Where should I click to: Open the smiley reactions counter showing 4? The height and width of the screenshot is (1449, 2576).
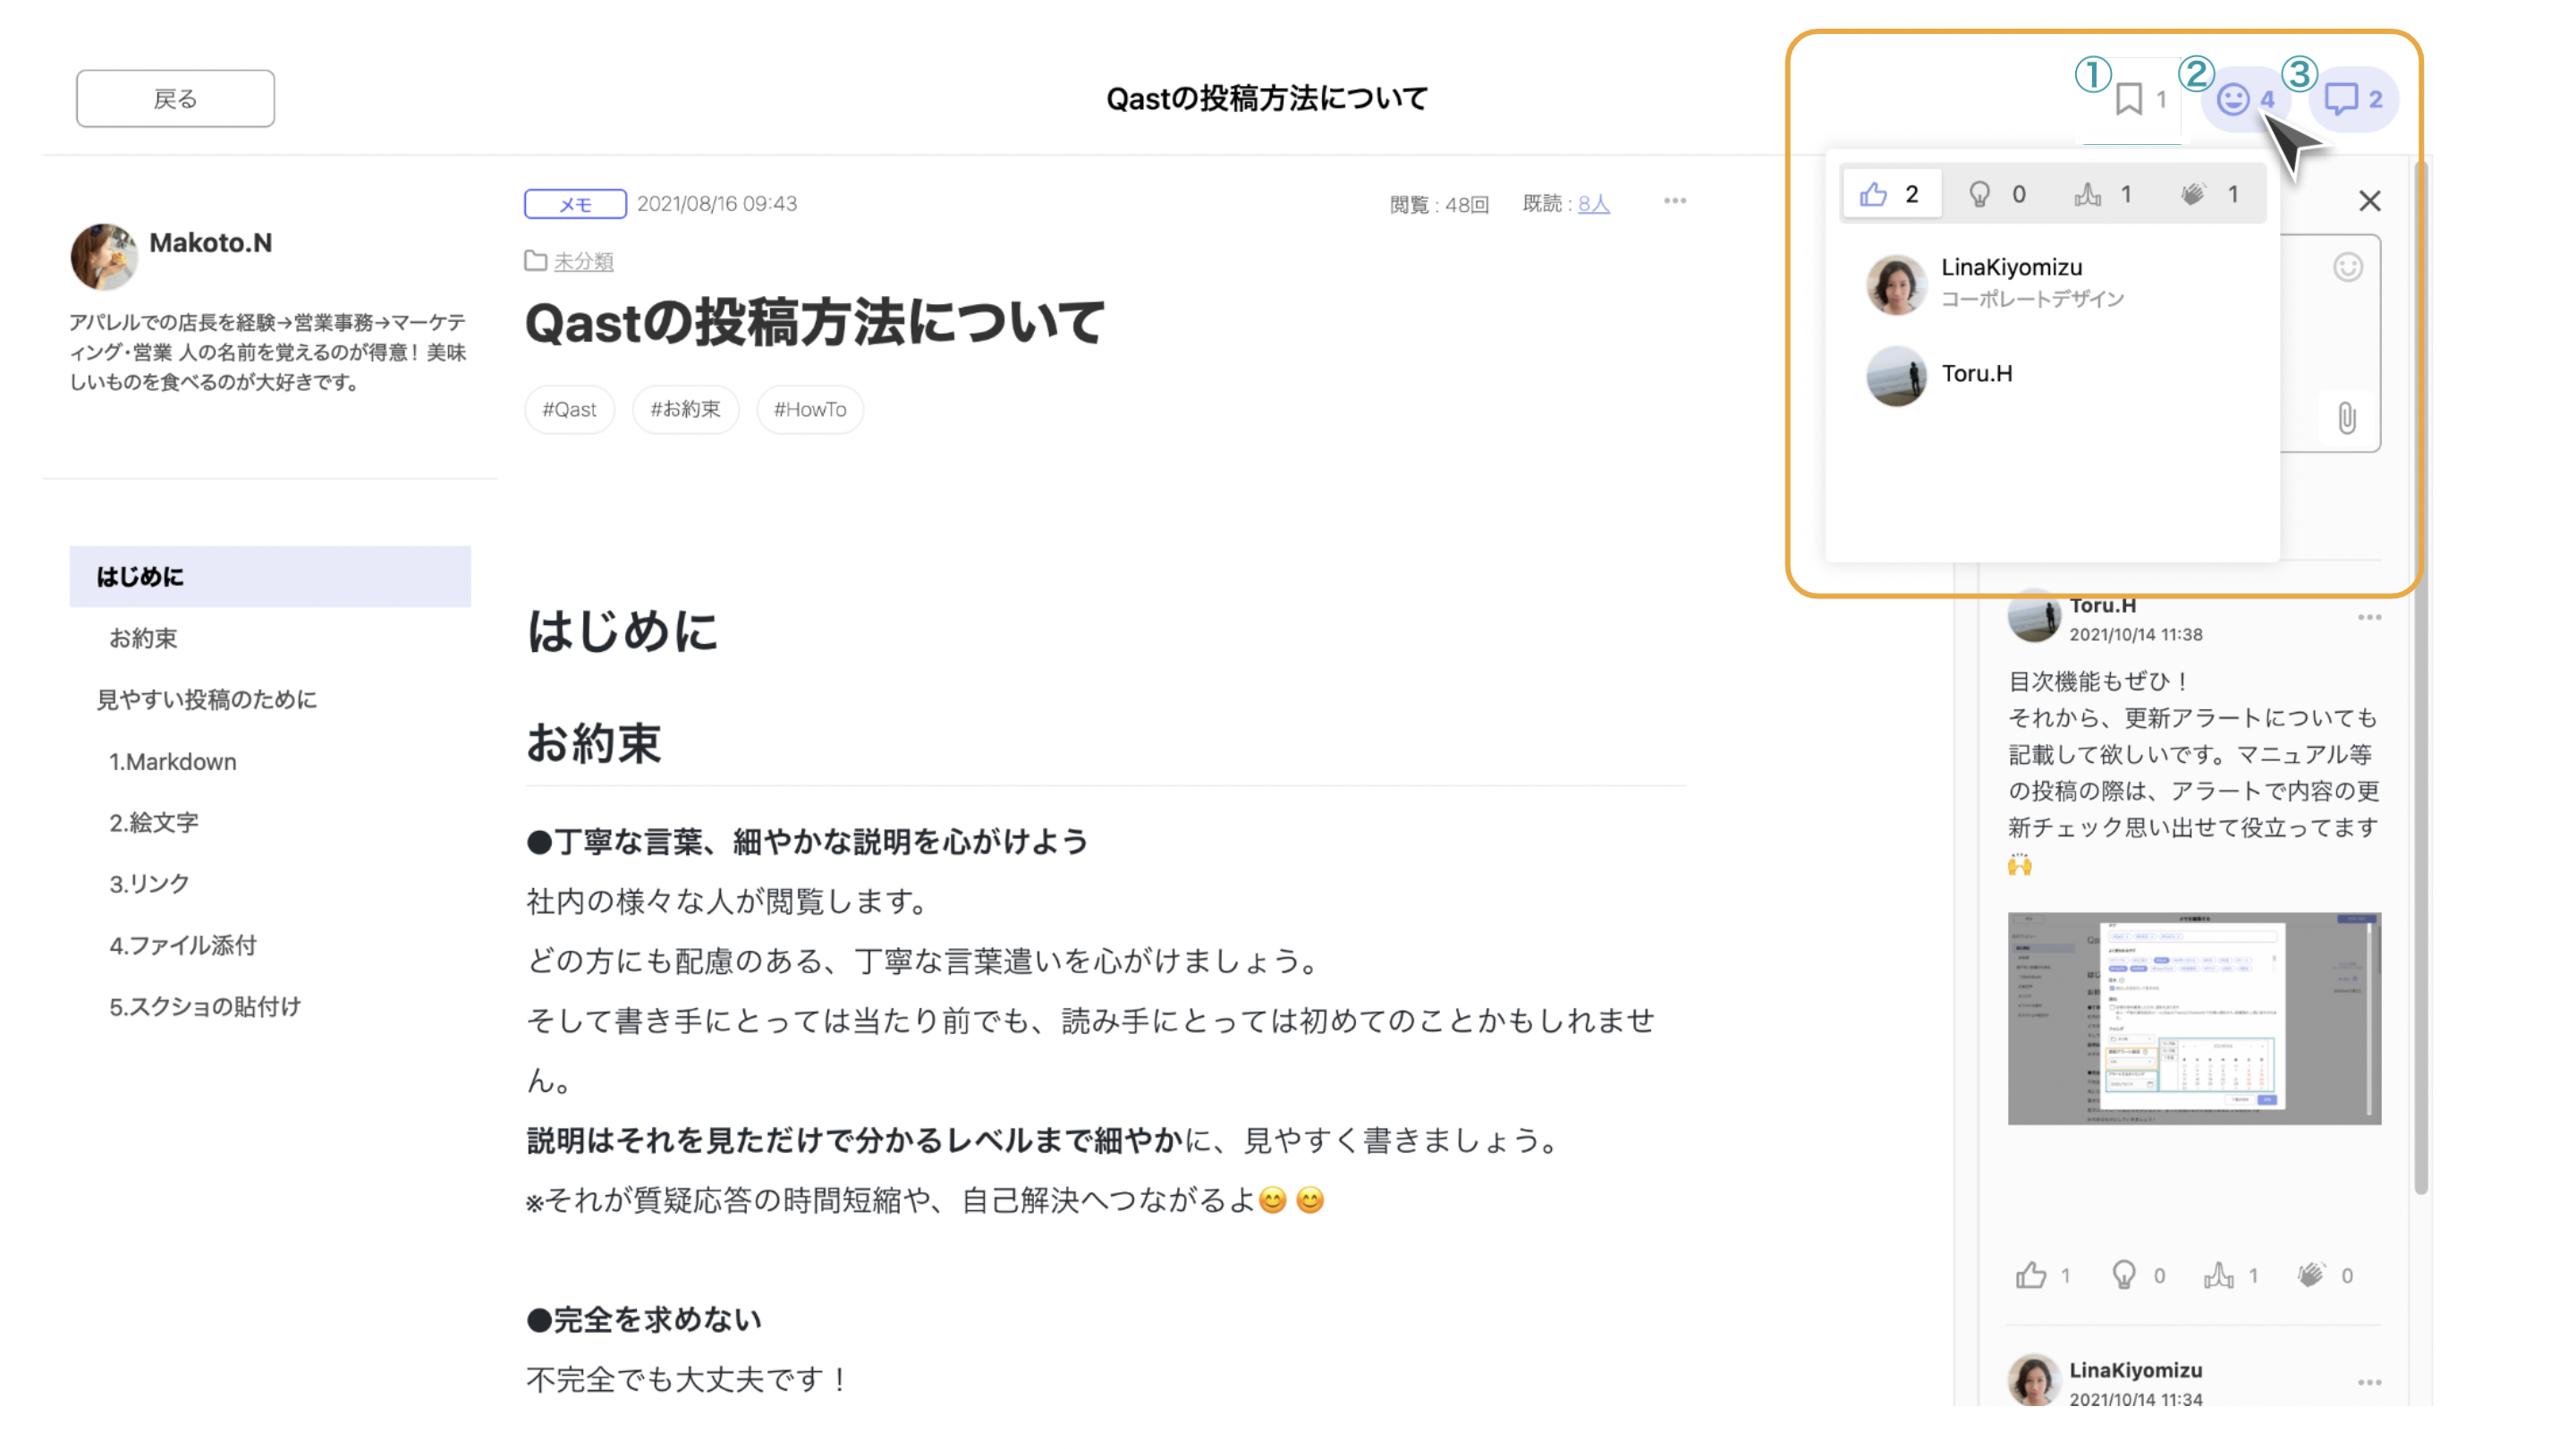click(2245, 99)
